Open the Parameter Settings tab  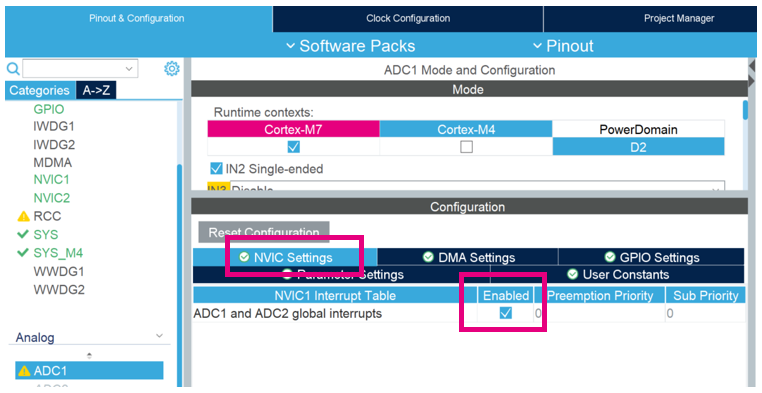(x=342, y=274)
